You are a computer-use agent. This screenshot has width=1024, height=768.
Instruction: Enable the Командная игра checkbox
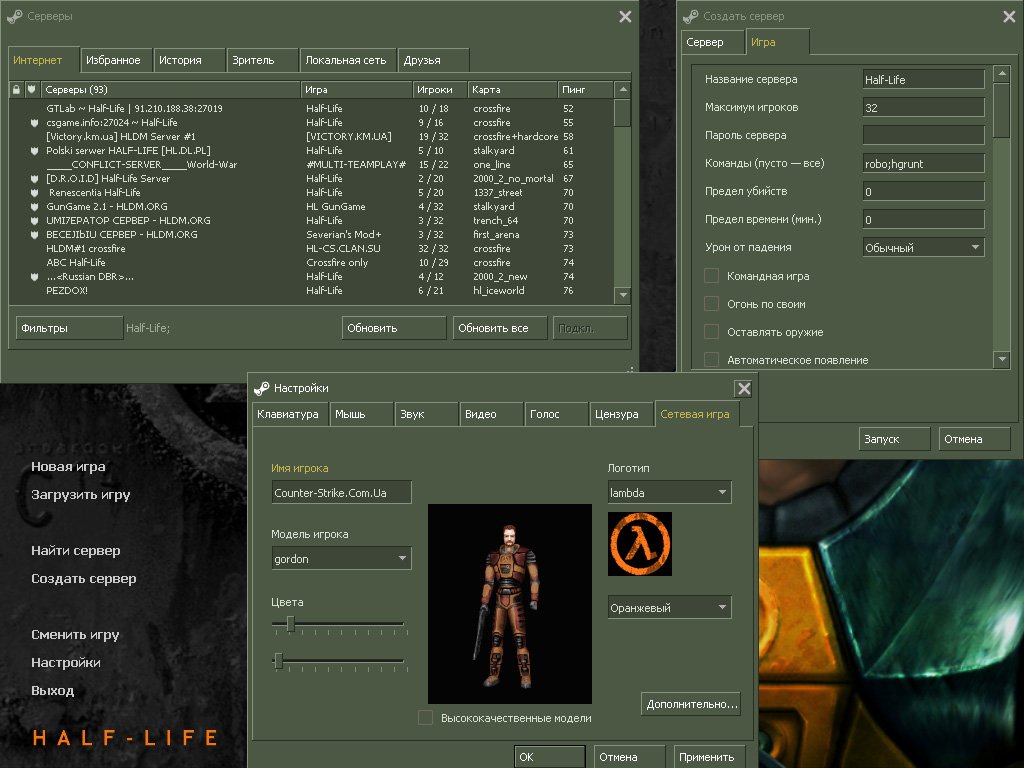pos(713,276)
